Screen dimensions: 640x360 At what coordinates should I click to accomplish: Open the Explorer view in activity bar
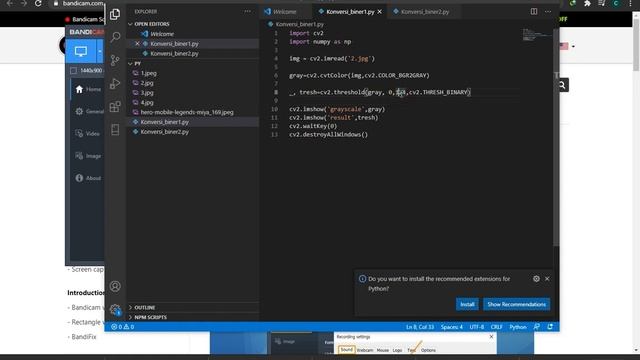pyautogui.click(x=115, y=14)
